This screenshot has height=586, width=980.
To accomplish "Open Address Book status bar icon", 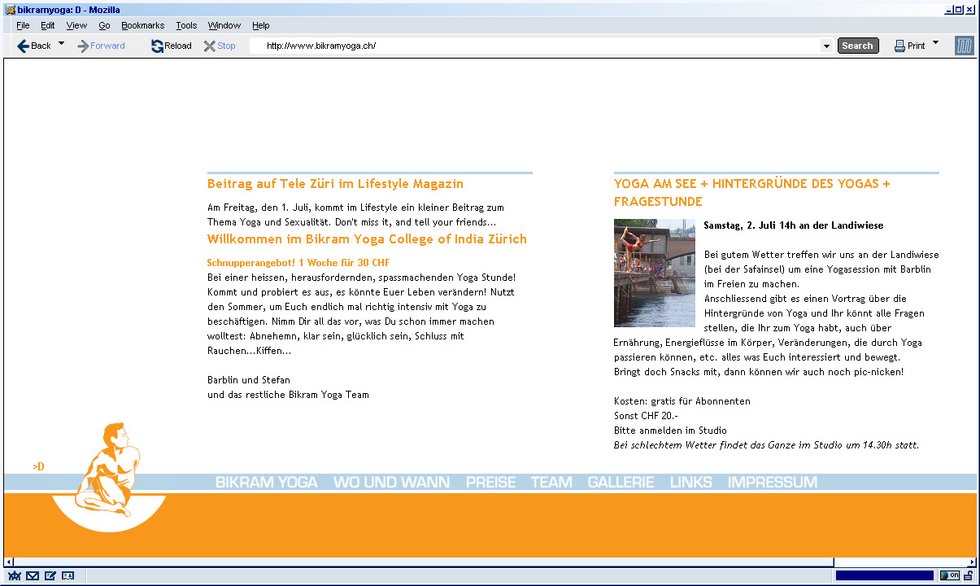I will 68,575.
